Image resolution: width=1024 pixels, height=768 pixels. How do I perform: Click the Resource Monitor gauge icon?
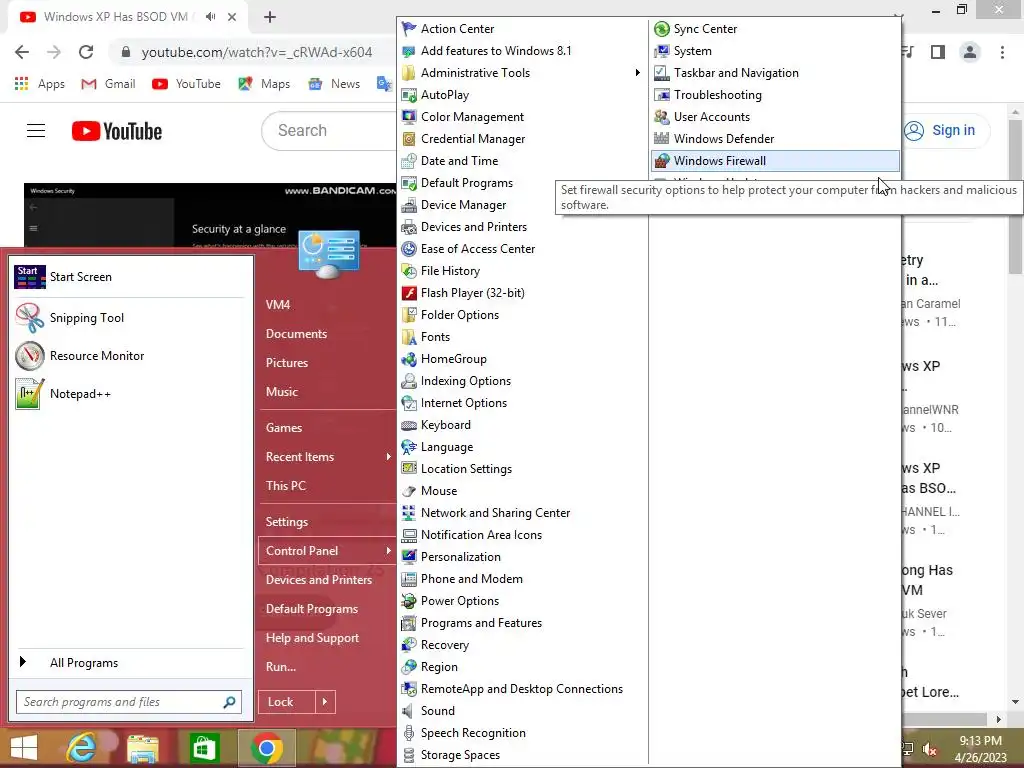tap(30, 356)
